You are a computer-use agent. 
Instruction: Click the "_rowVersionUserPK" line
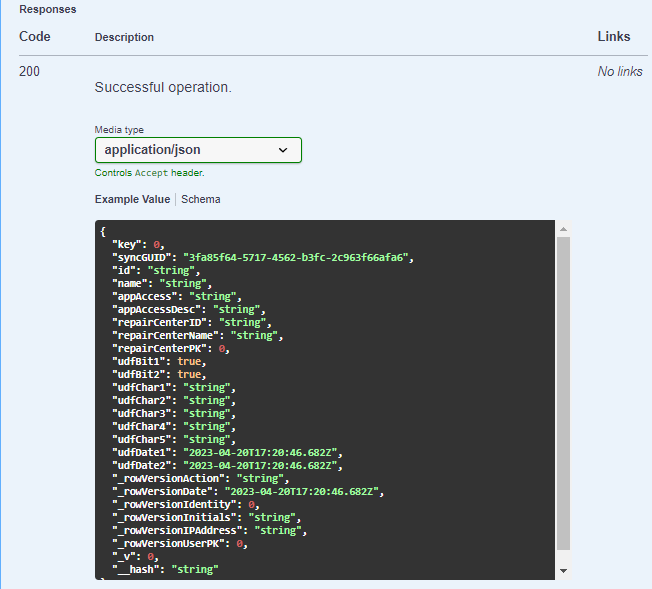[180, 543]
